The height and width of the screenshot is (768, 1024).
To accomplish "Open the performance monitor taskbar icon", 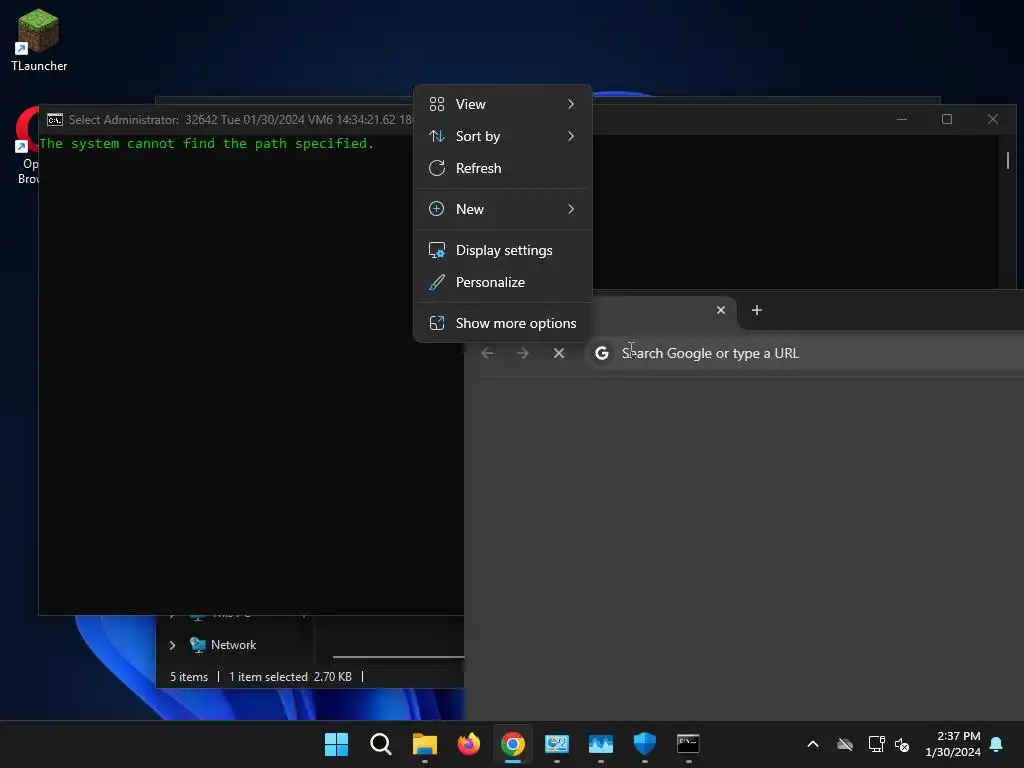I will [x=601, y=744].
